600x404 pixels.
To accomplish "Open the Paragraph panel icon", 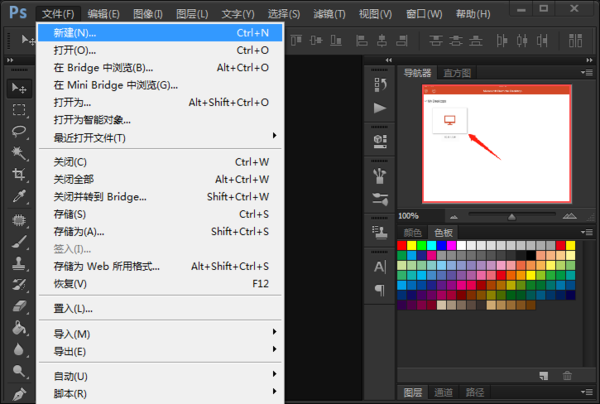I will point(380,290).
